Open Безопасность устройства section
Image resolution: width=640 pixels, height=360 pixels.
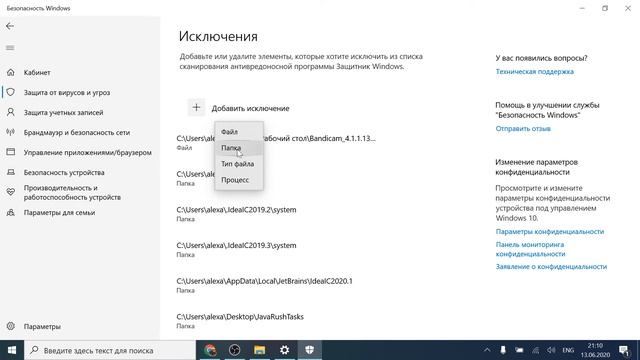[64, 172]
